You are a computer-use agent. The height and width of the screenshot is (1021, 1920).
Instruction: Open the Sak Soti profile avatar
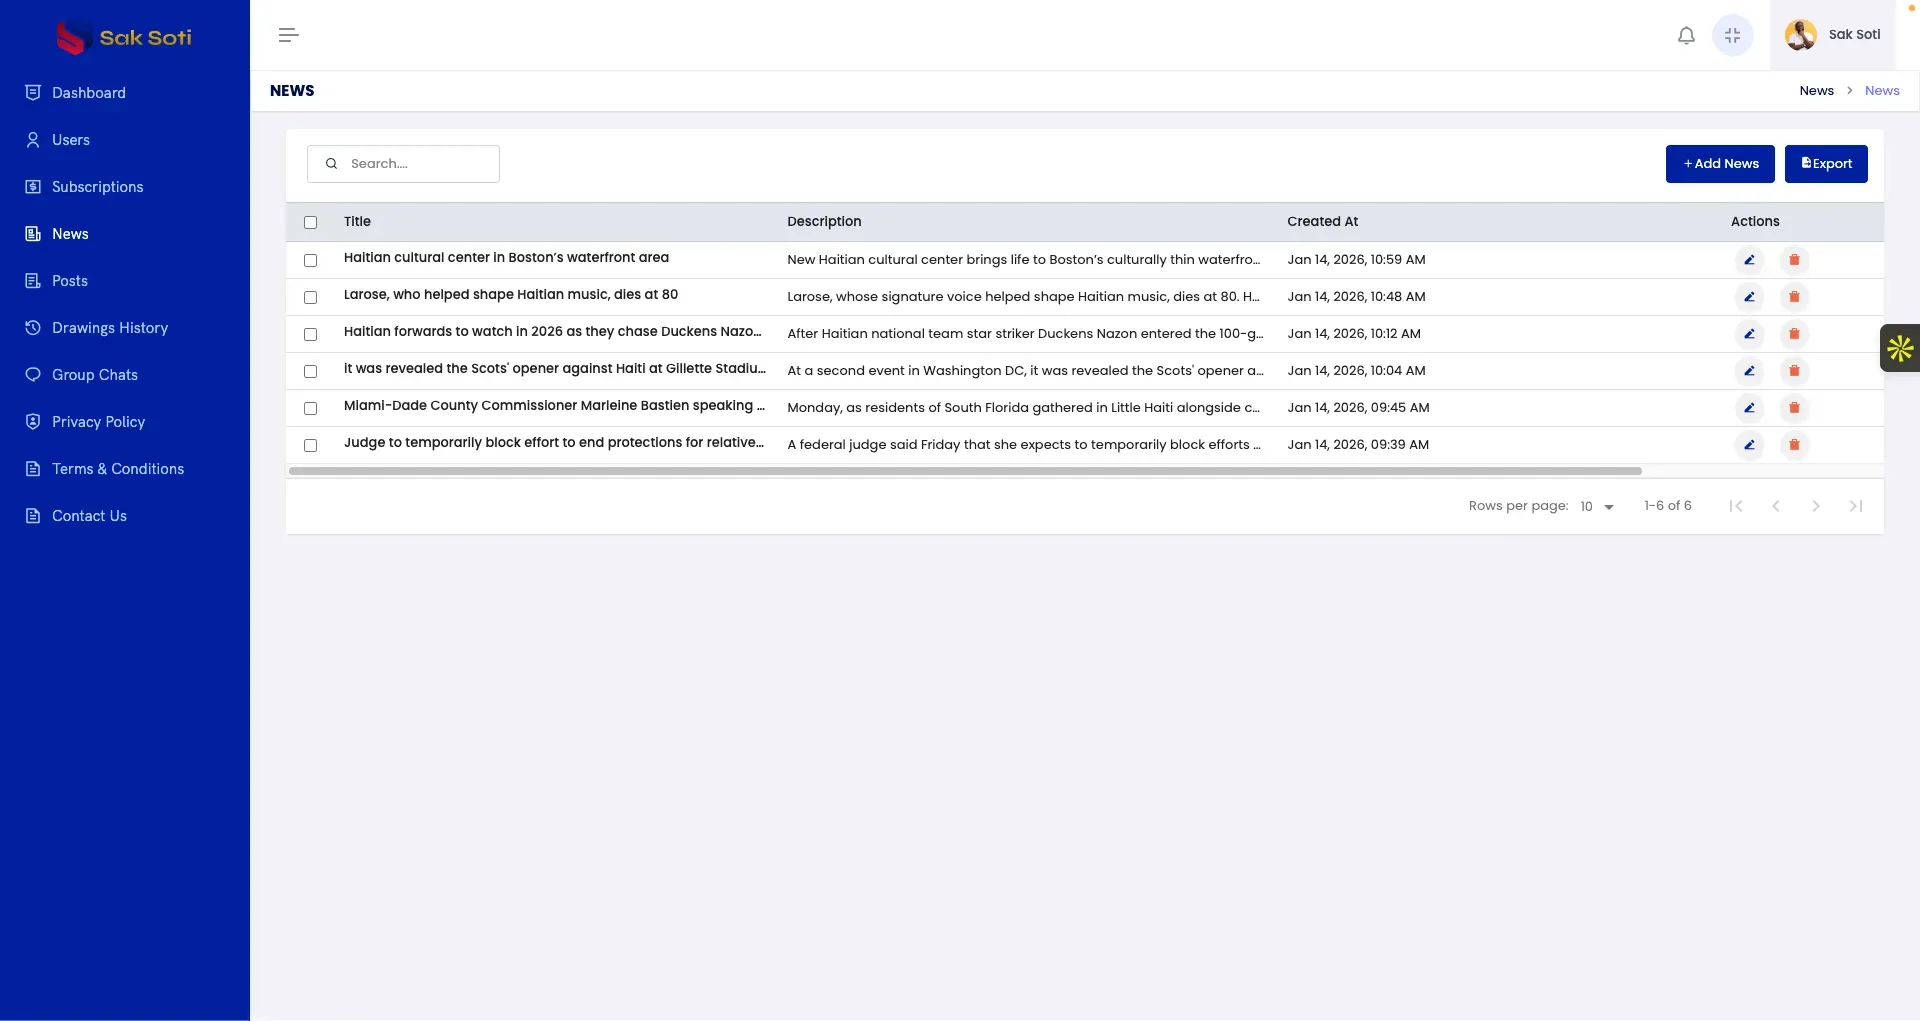1801,35
